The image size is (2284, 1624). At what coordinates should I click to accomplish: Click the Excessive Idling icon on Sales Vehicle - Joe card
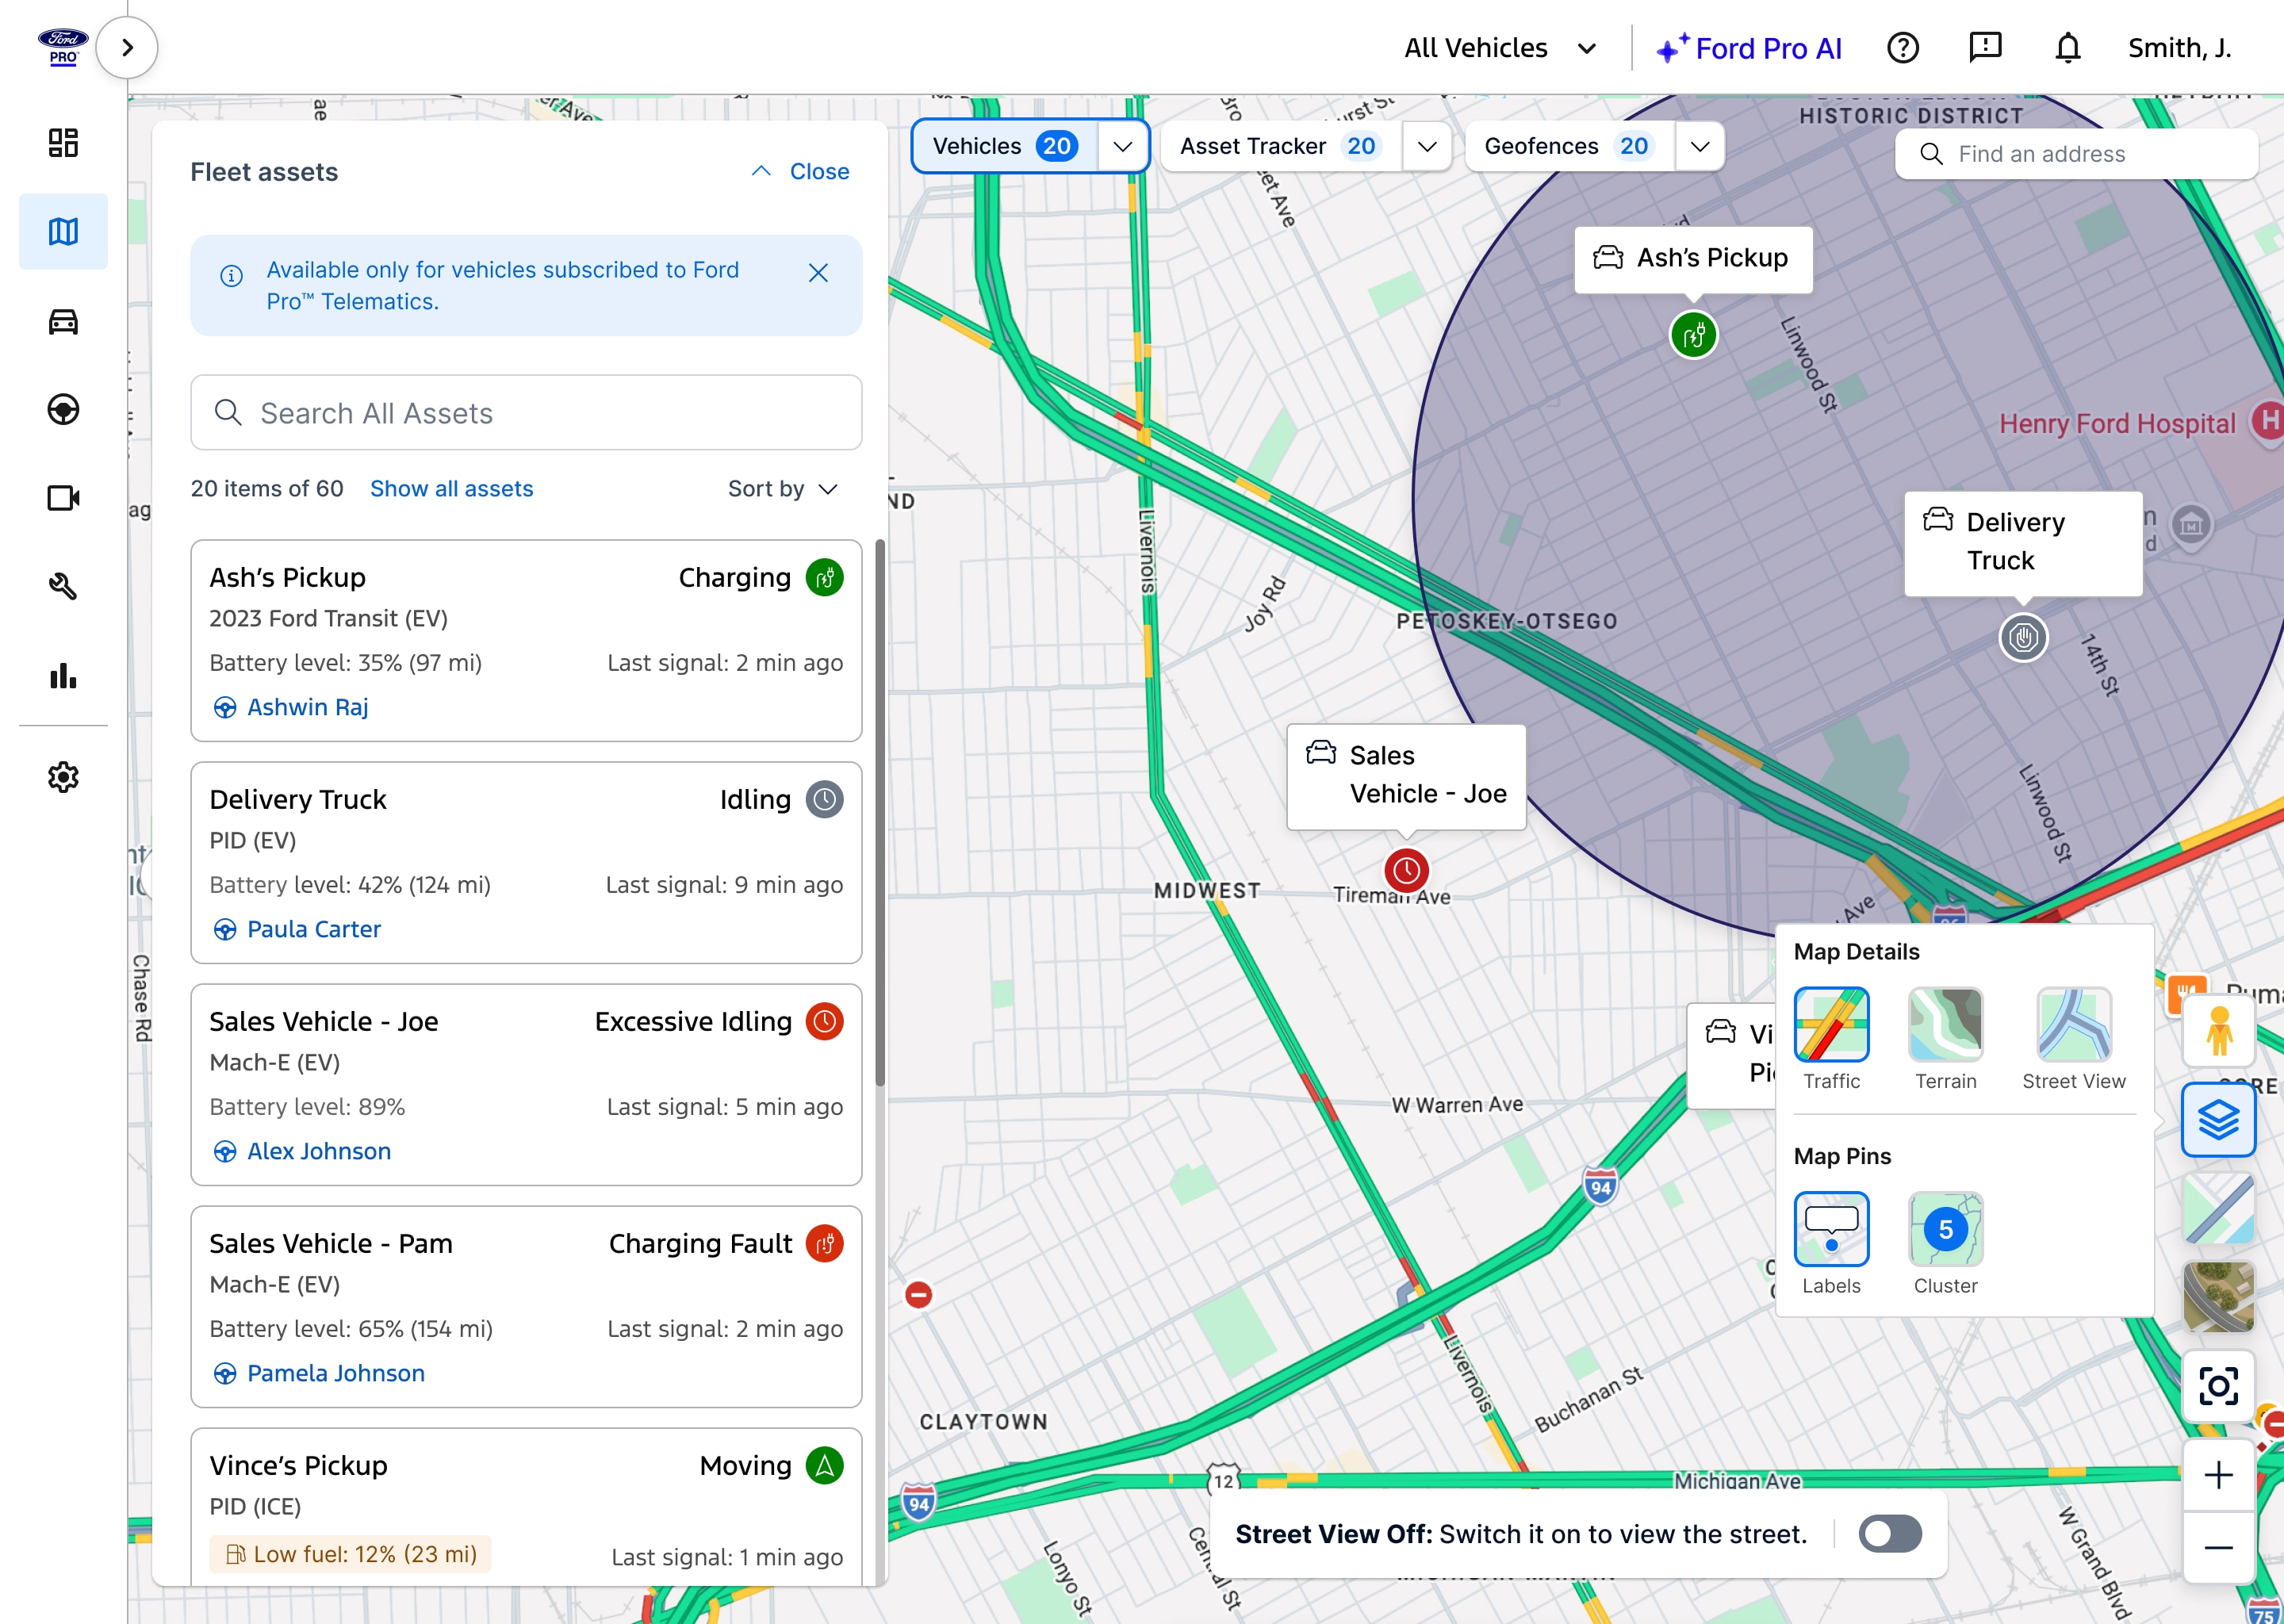coord(825,1021)
